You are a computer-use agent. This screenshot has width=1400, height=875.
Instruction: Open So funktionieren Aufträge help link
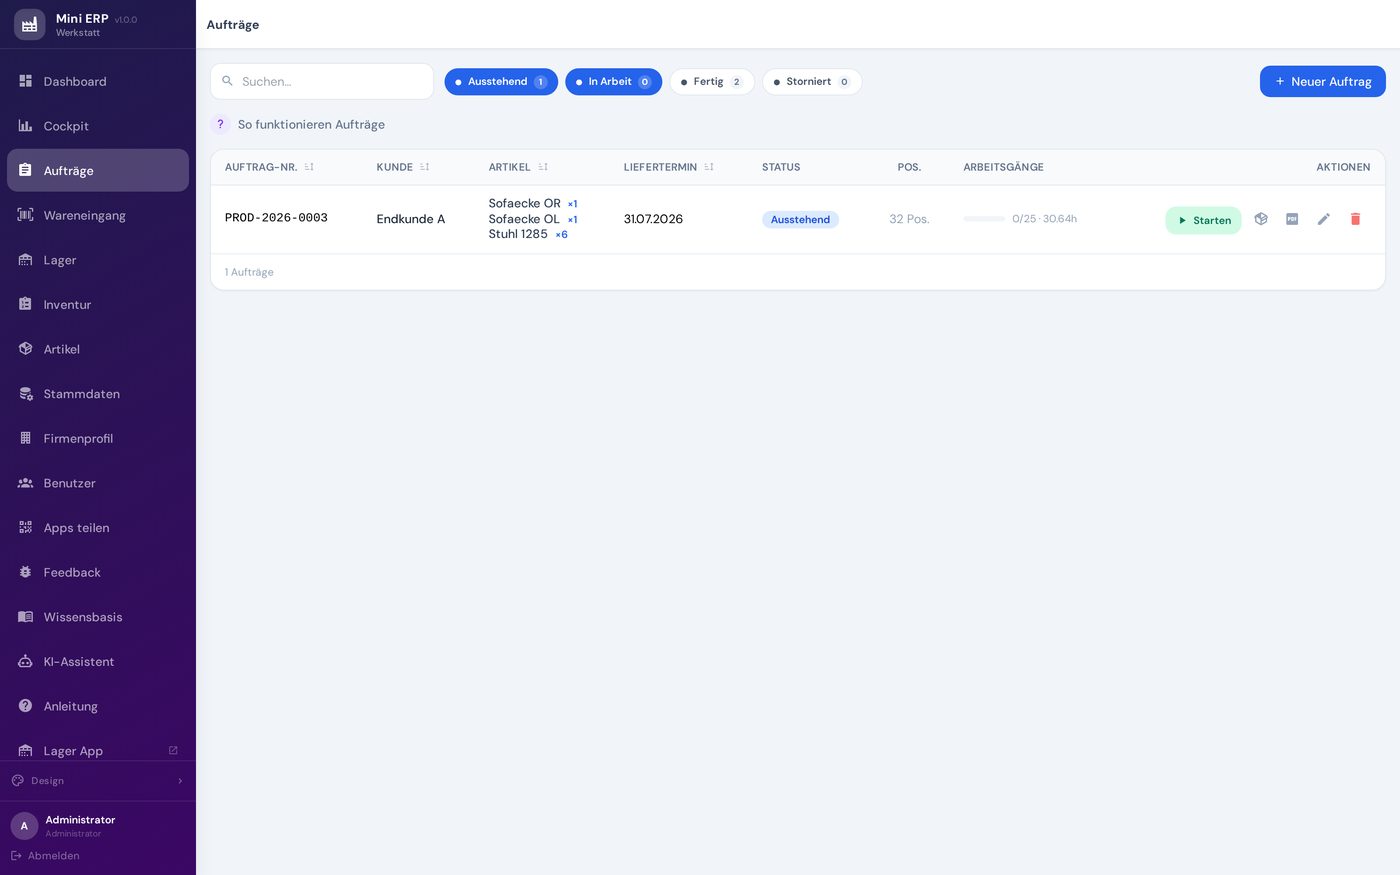[311, 124]
